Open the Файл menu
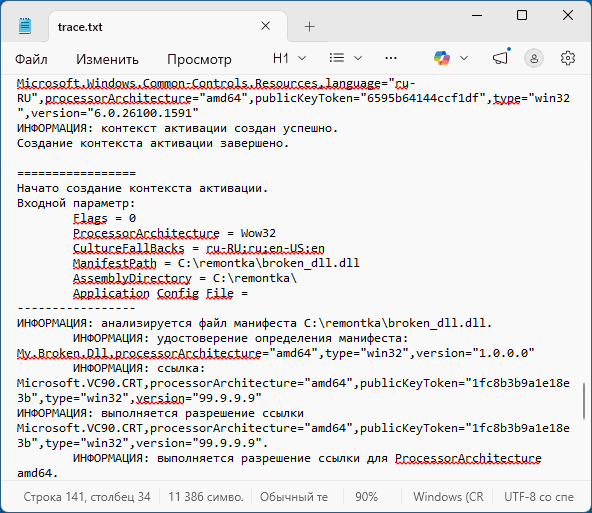The height and width of the screenshot is (513, 592). click(31, 59)
